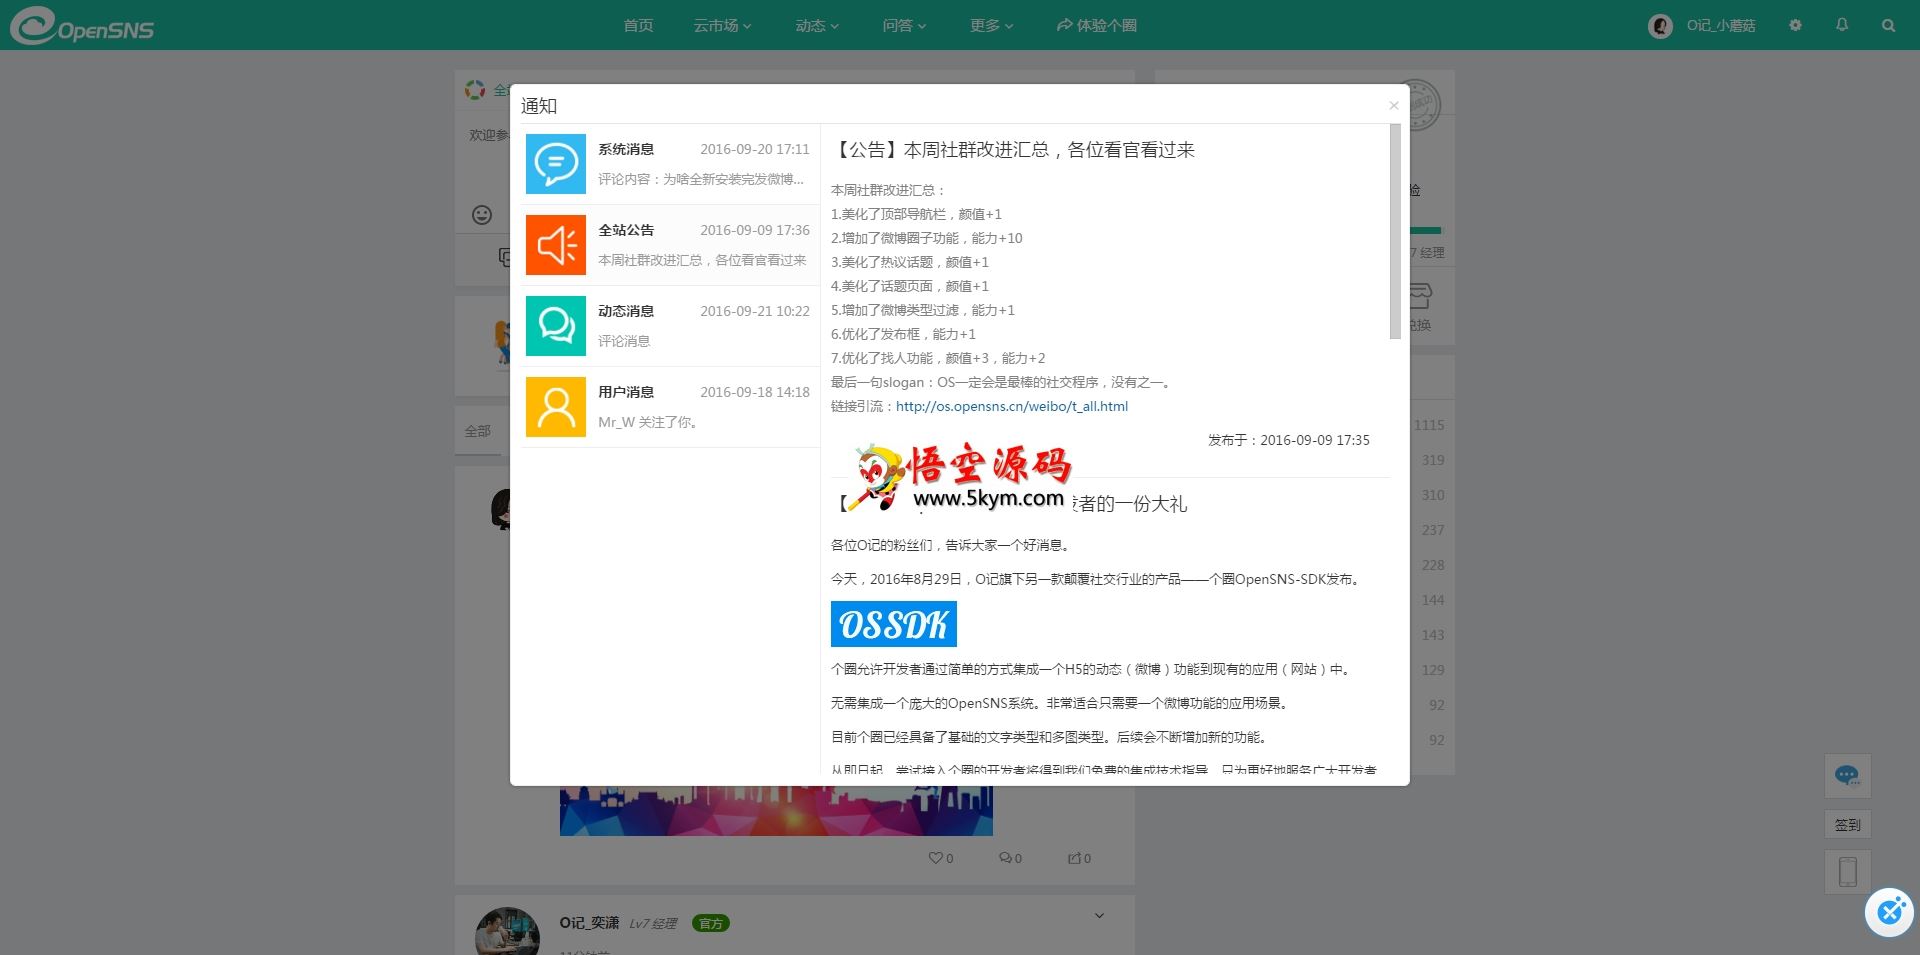Open the Oi记_奕潇 author name
The width and height of the screenshot is (1920, 955).
tap(589, 923)
